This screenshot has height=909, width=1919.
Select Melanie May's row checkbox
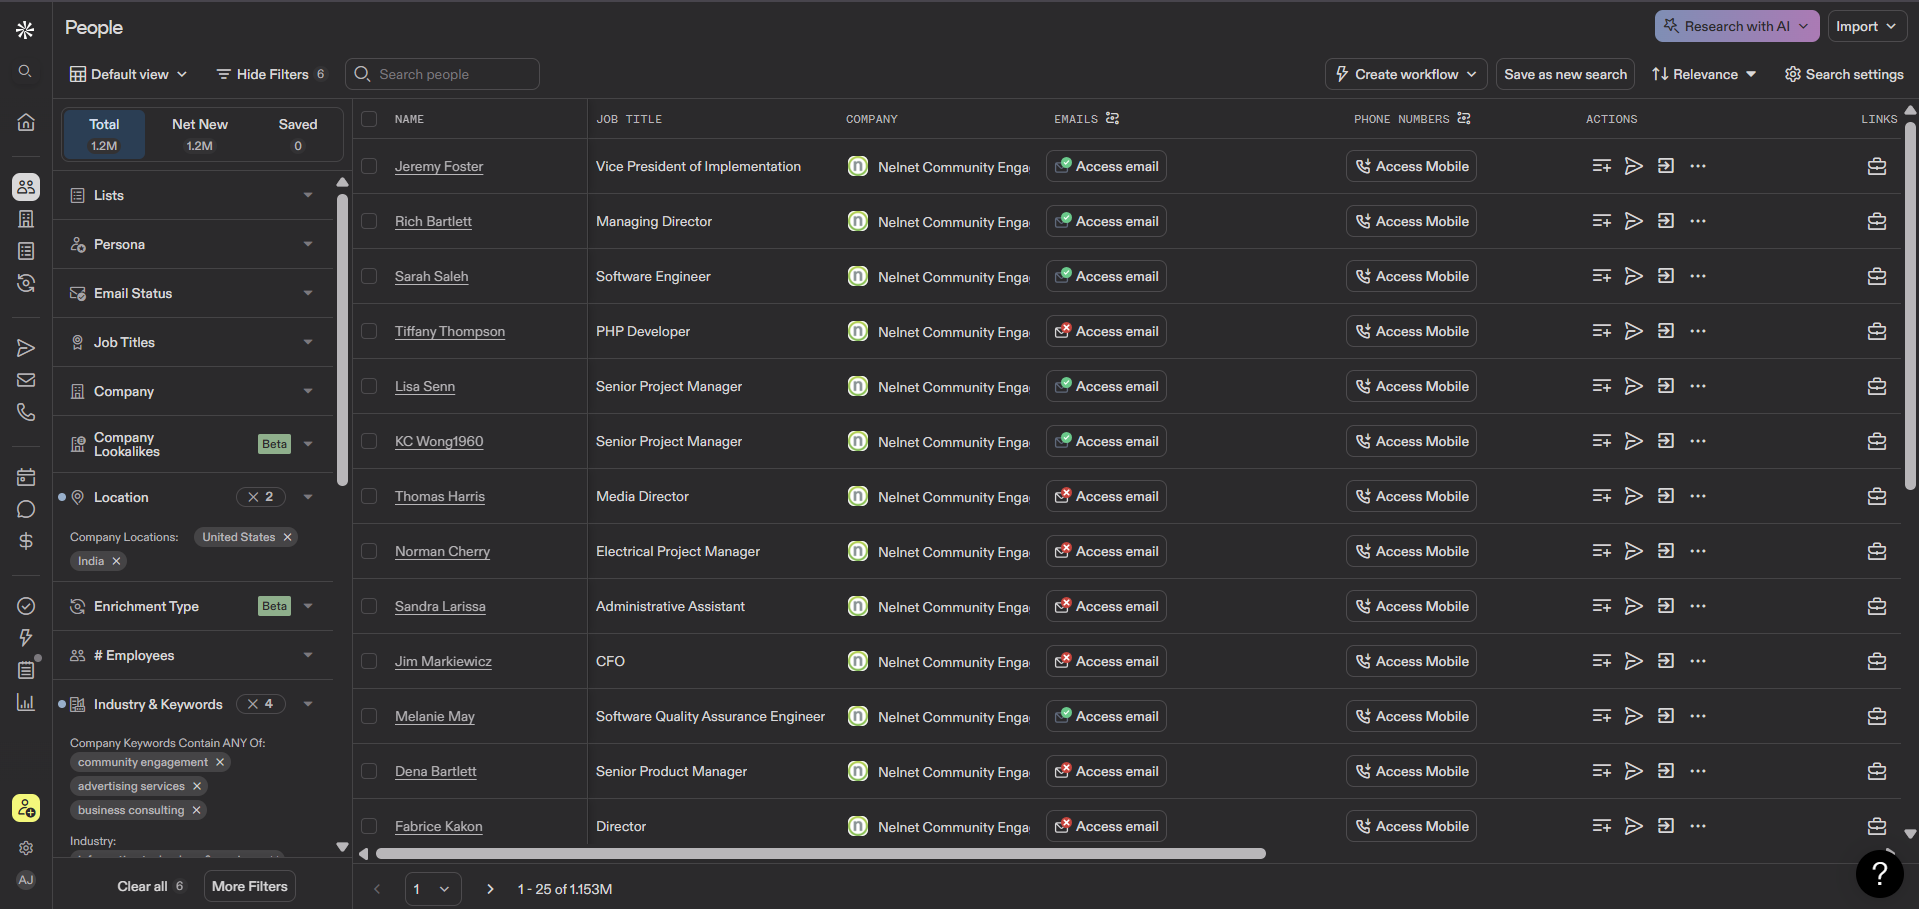point(369,716)
